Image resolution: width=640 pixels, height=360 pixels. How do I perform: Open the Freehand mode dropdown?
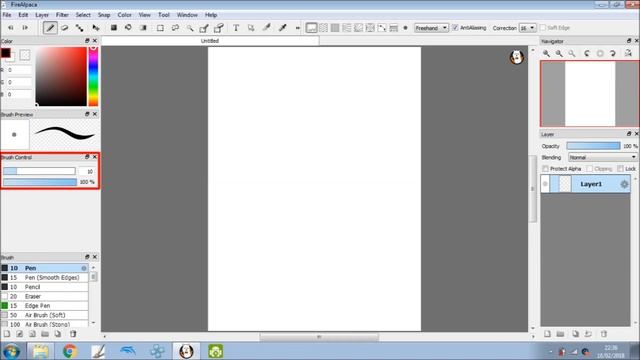(431, 28)
